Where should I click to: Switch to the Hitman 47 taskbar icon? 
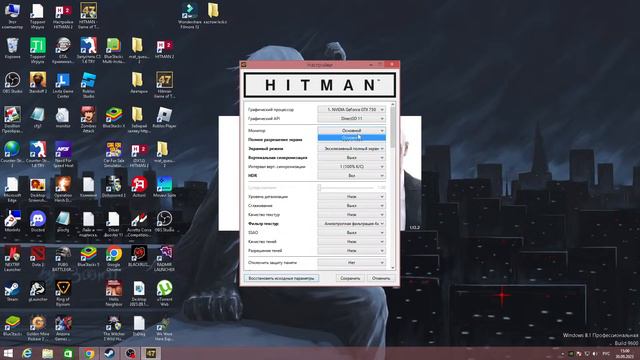pos(151,353)
